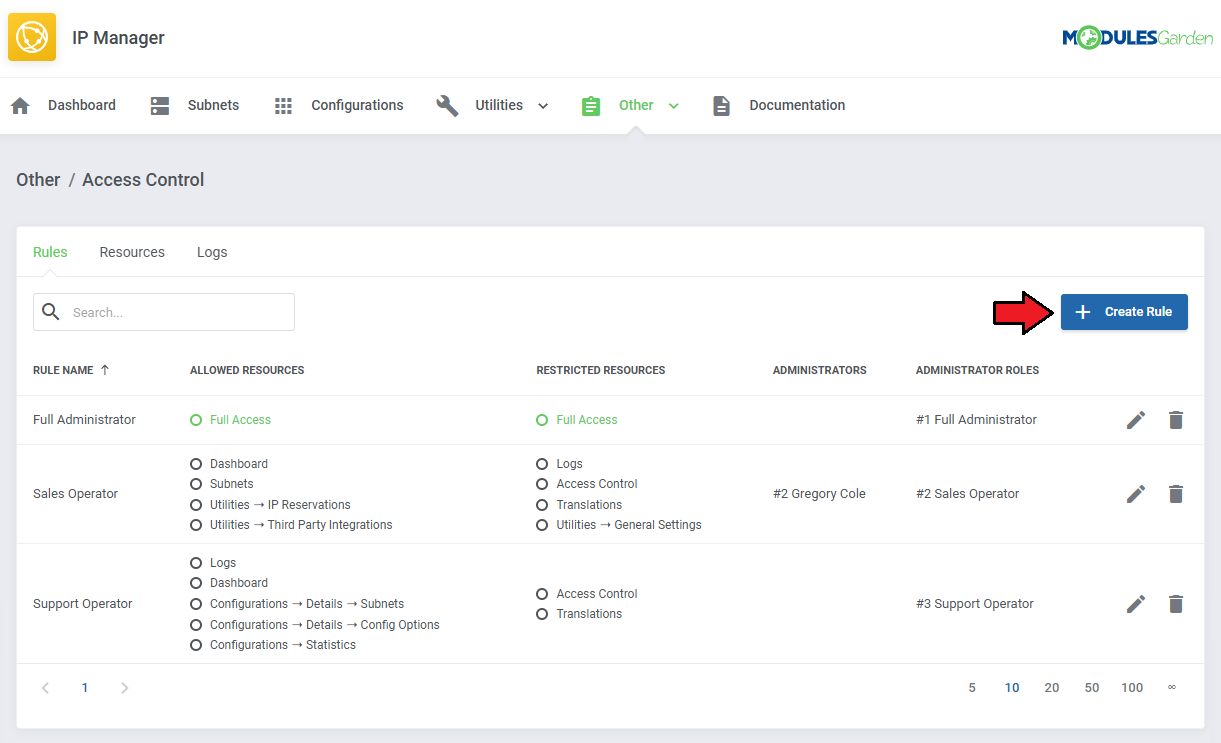Click Utilities → General Settings resource

click(x=629, y=525)
